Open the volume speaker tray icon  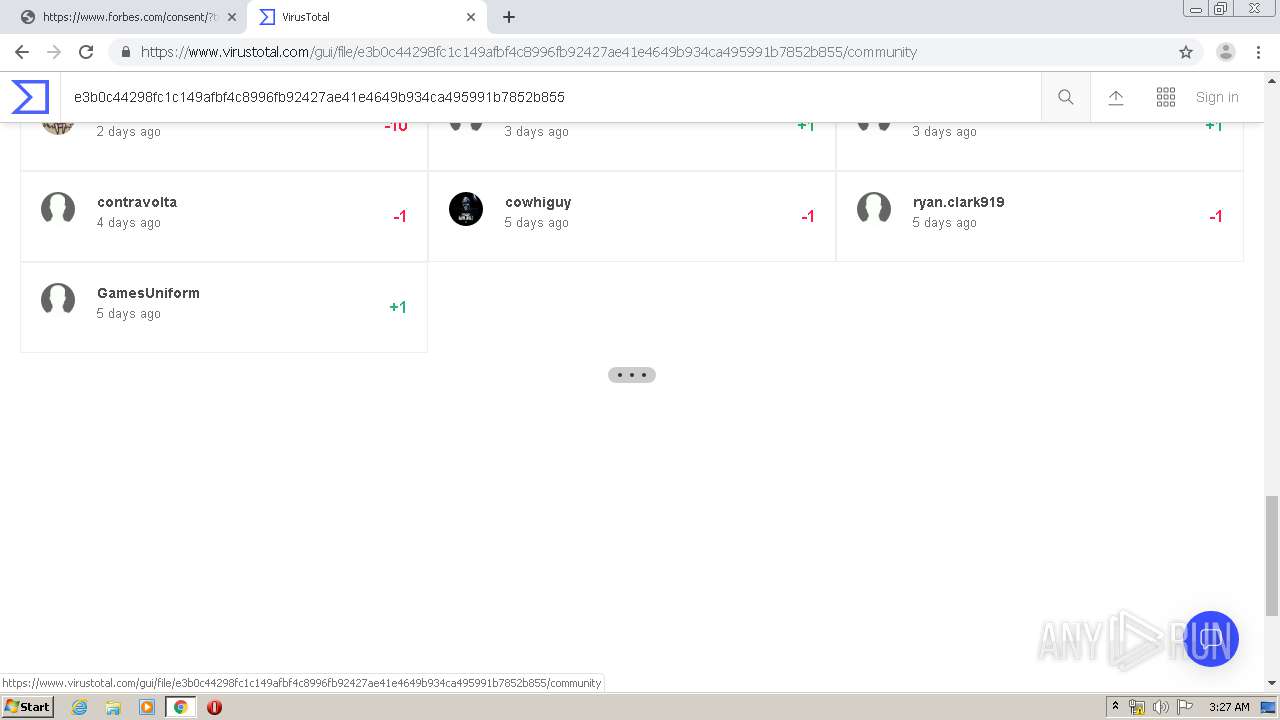coord(1161,707)
